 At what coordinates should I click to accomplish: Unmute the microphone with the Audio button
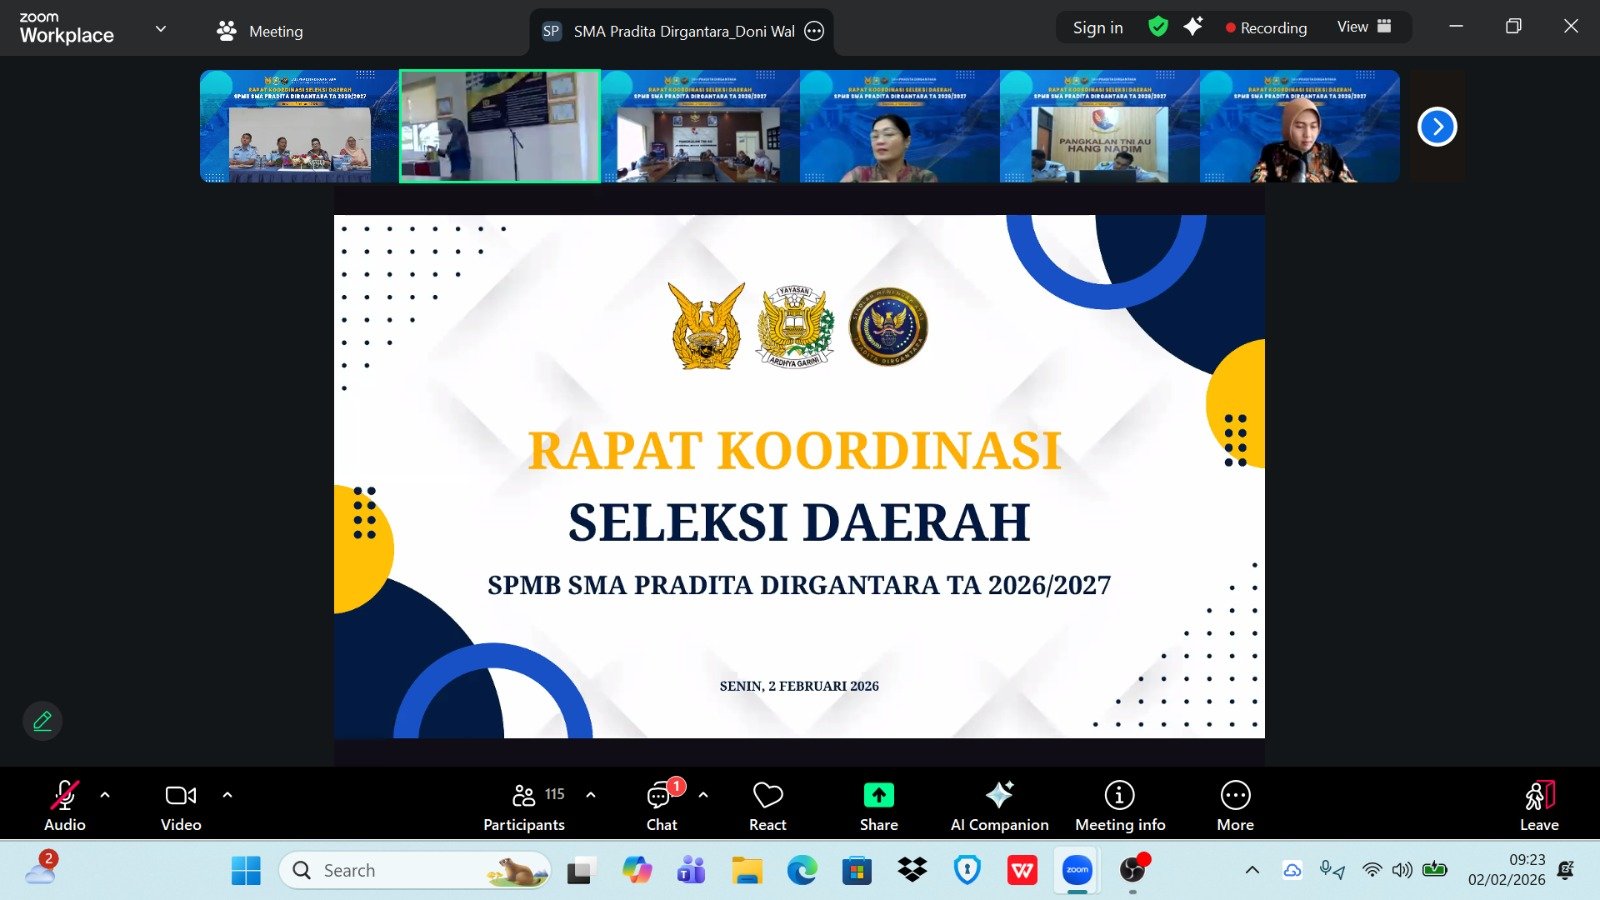pyautogui.click(x=64, y=804)
